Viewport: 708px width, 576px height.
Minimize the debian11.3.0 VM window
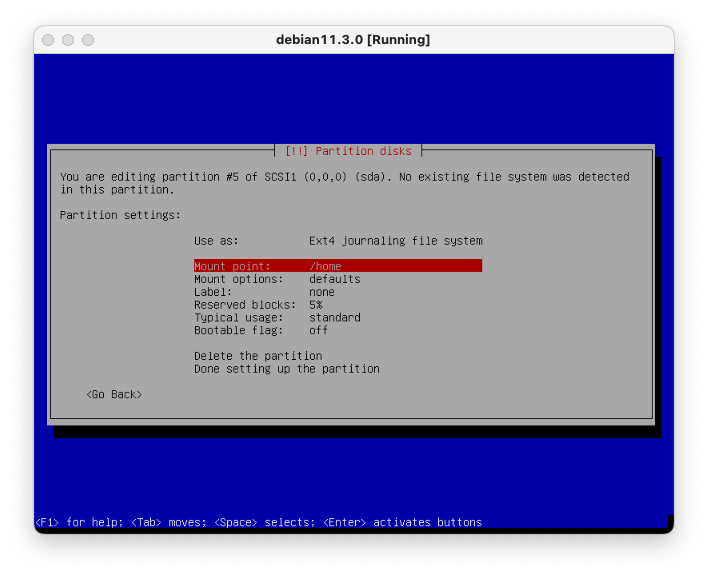(x=67, y=40)
